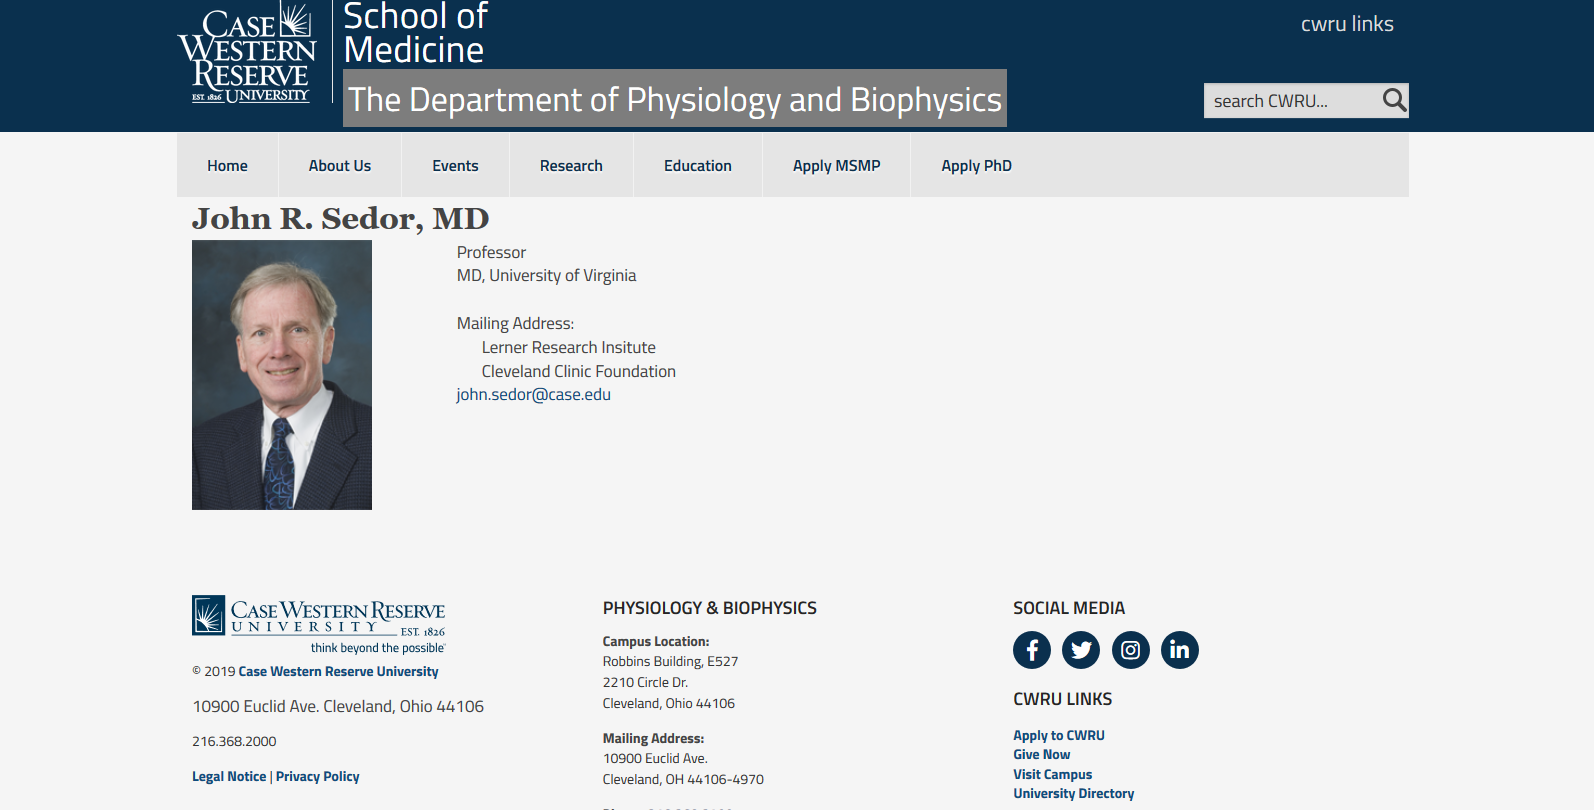The image size is (1594, 810).
Task: Click the School of Medicine heading link
Action: [415, 33]
